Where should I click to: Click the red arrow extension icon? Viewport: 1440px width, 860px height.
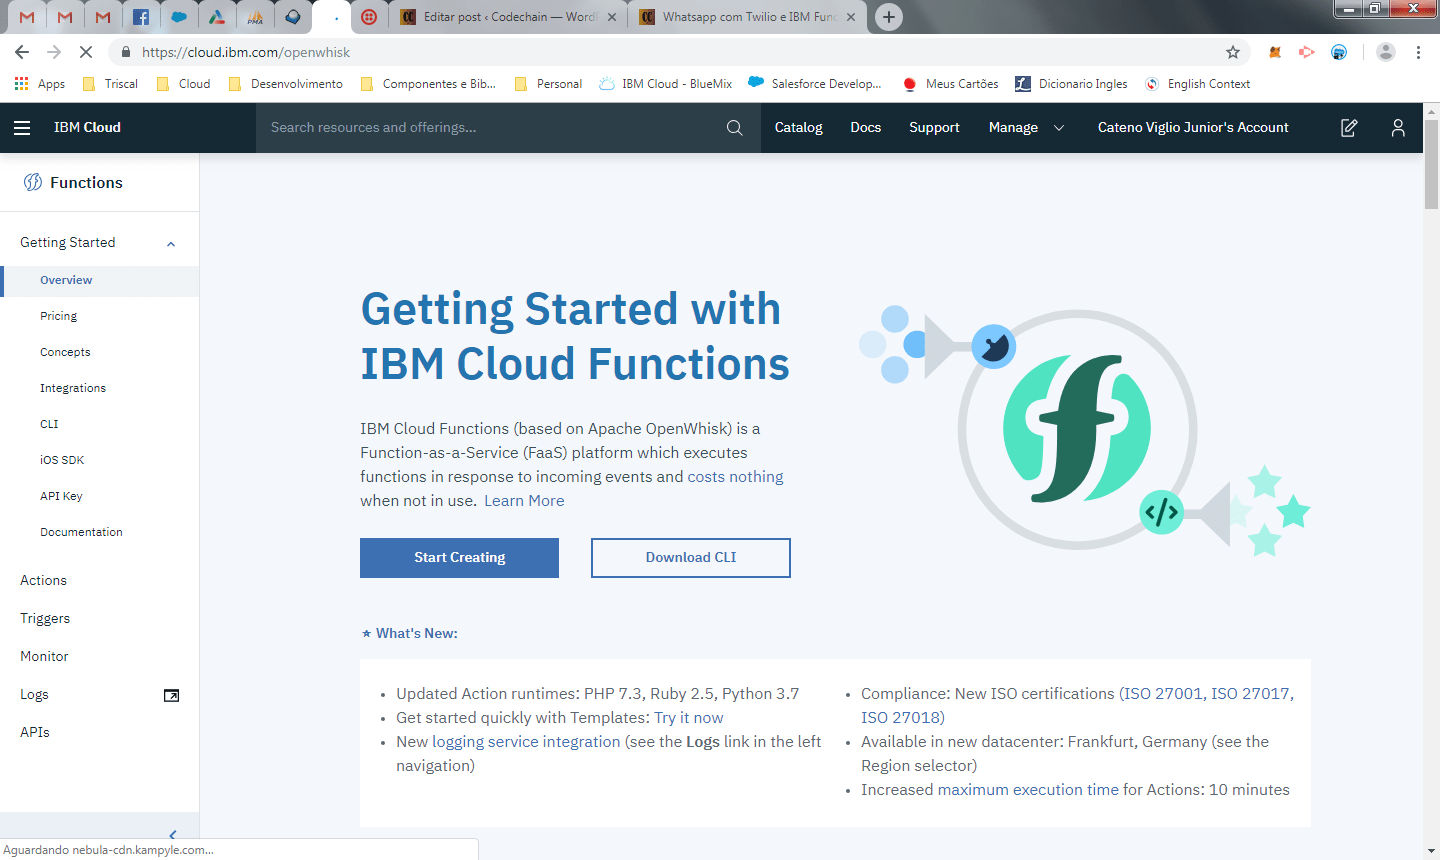click(1307, 52)
